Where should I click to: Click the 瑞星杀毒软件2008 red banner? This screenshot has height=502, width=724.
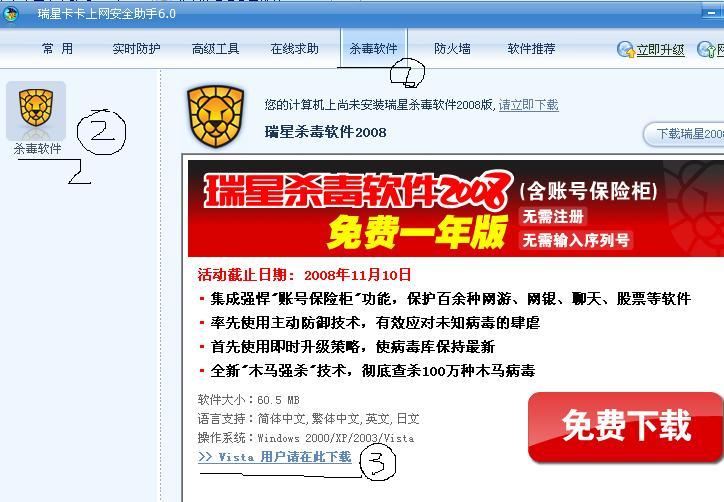(x=456, y=208)
